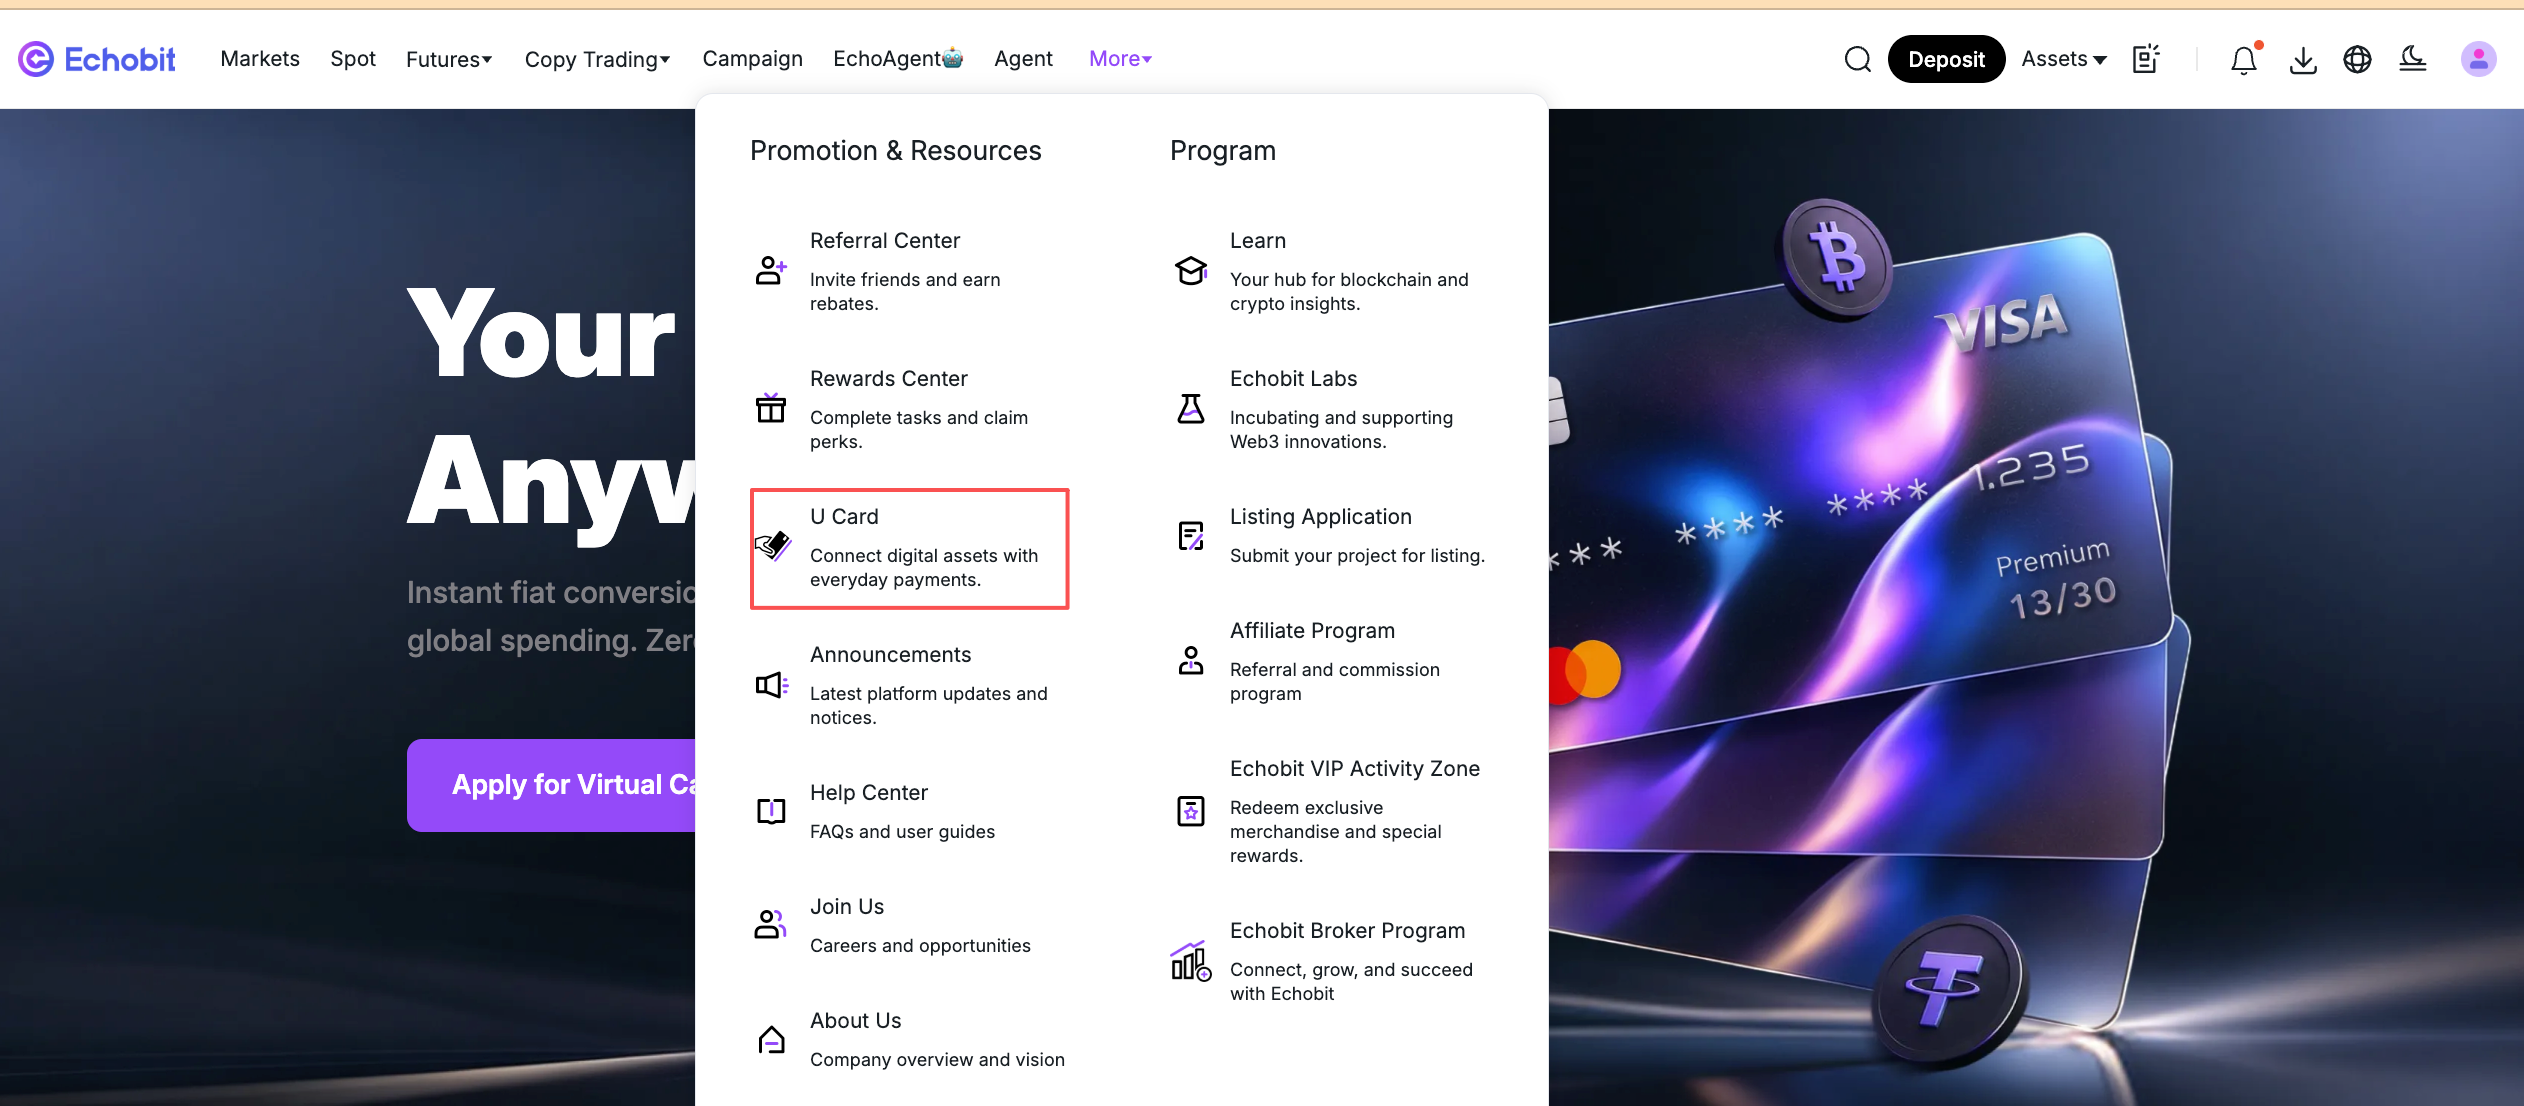Collapse the More dropdown menu
The width and height of the screenshot is (2524, 1106).
[1121, 59]
